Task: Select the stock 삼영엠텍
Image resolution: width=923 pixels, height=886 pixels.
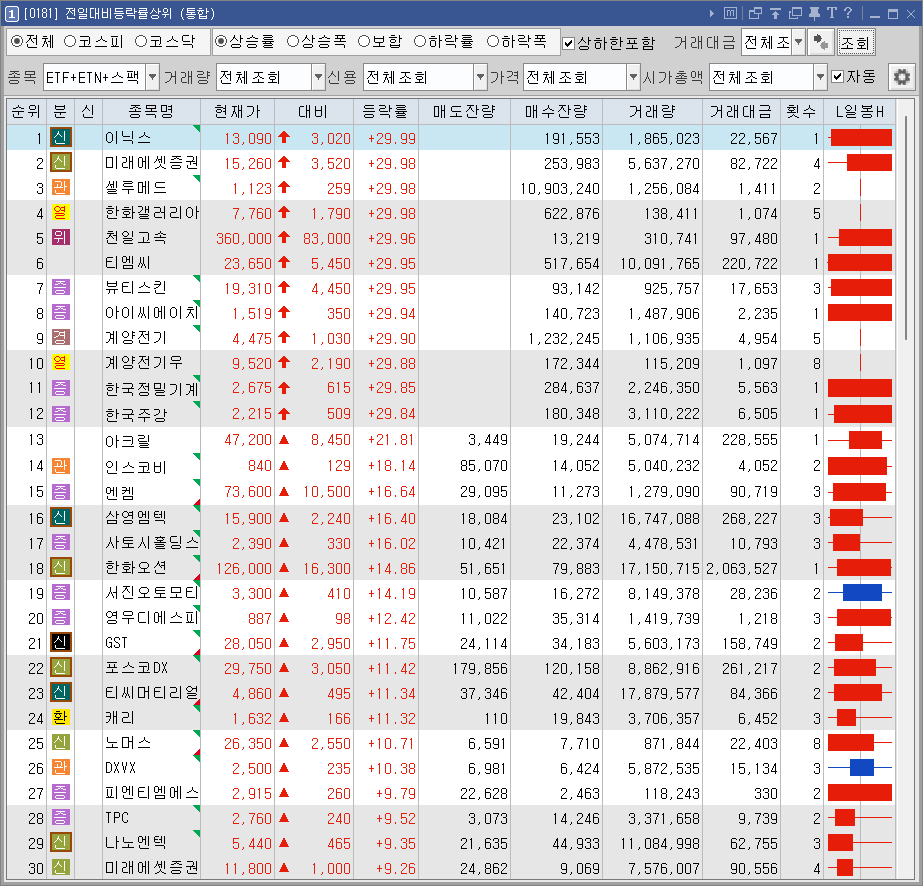Action: pos(136,517)
